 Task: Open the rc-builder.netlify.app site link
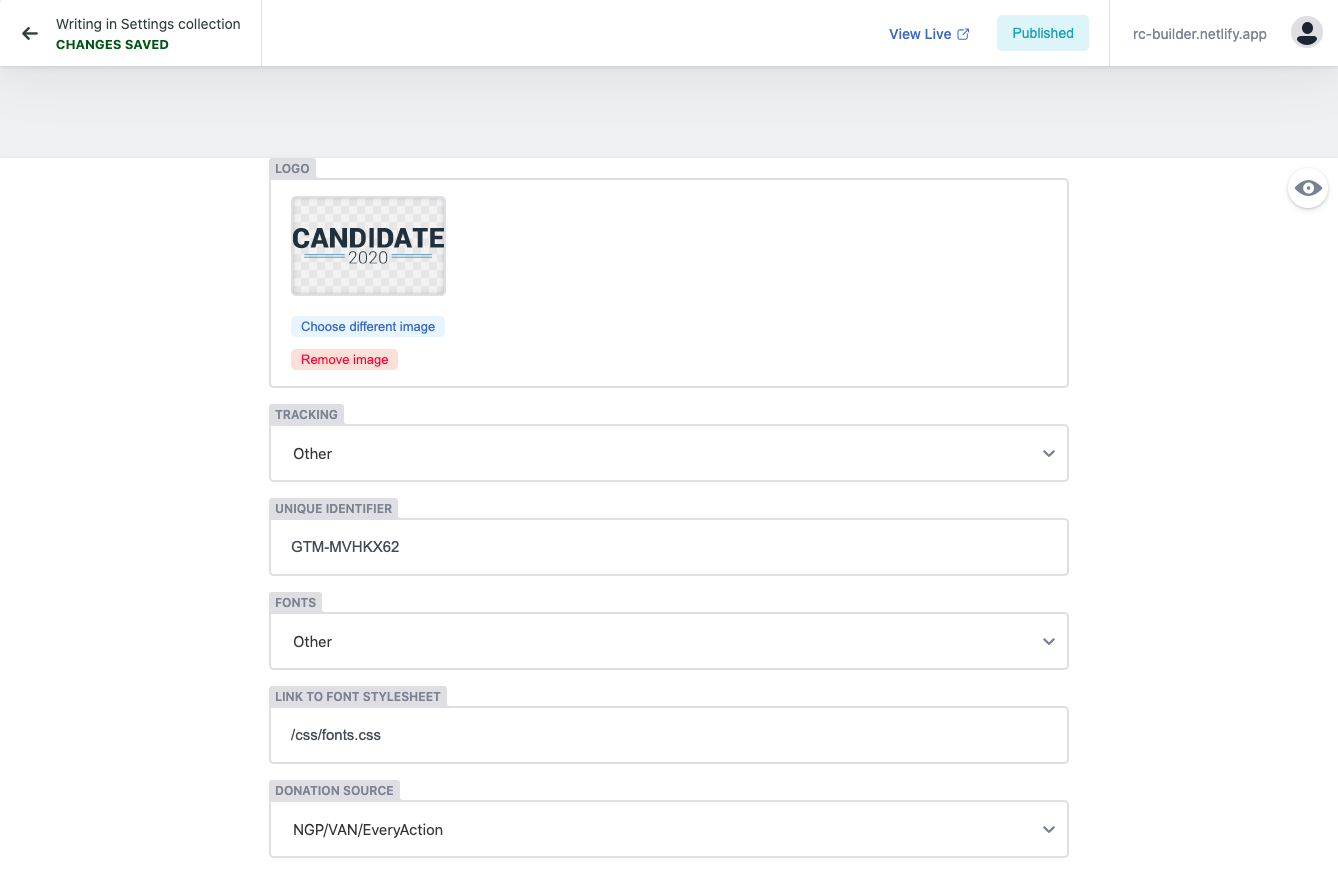pyautogui.click(x=1199, y=34)
